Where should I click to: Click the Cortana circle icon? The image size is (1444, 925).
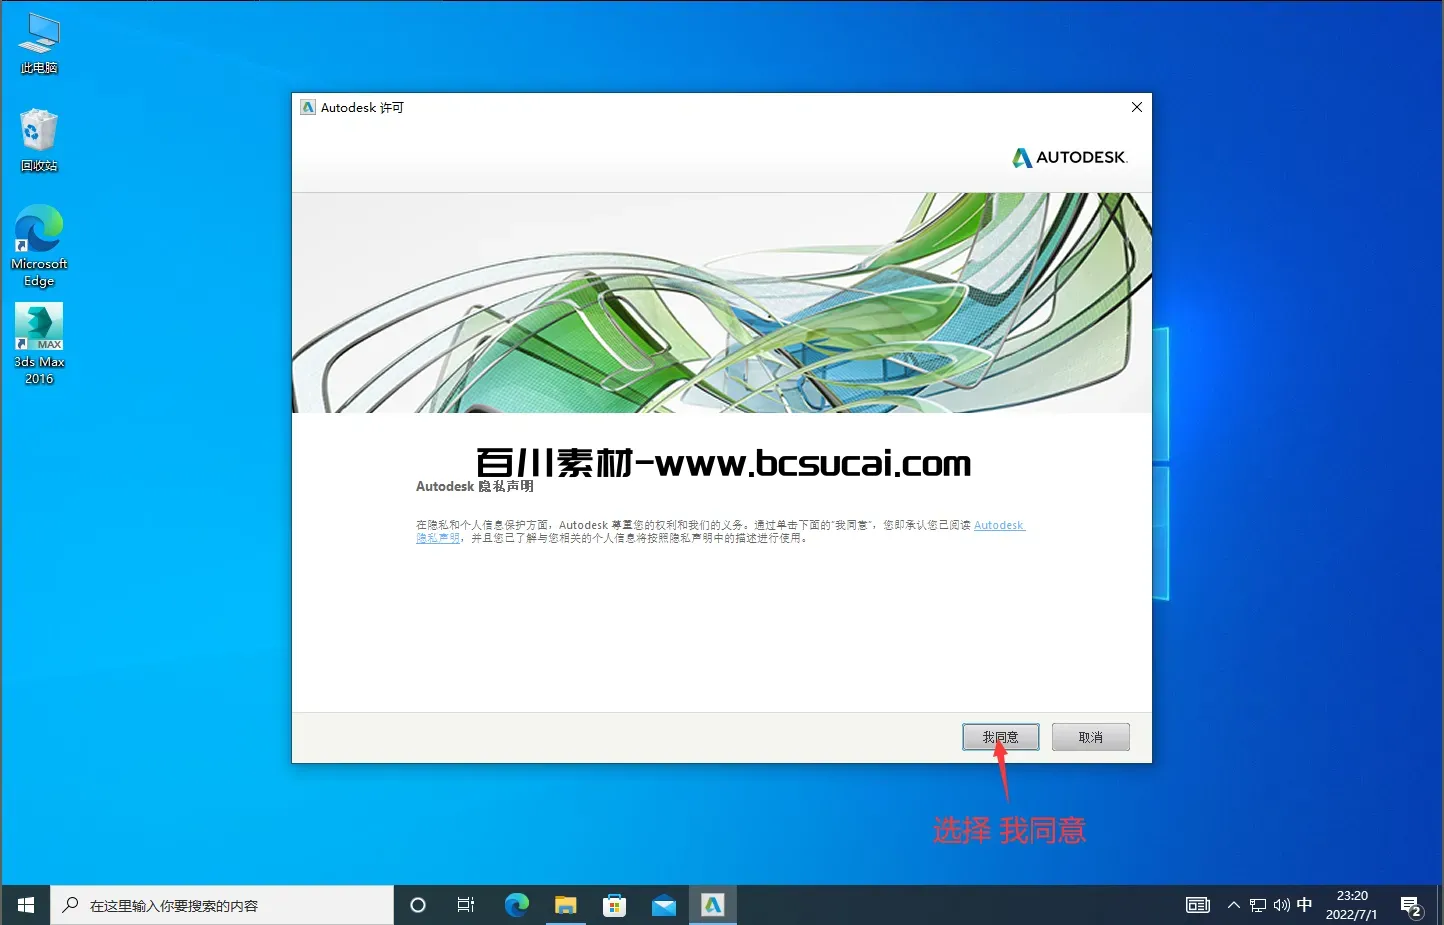pos(418,905)
